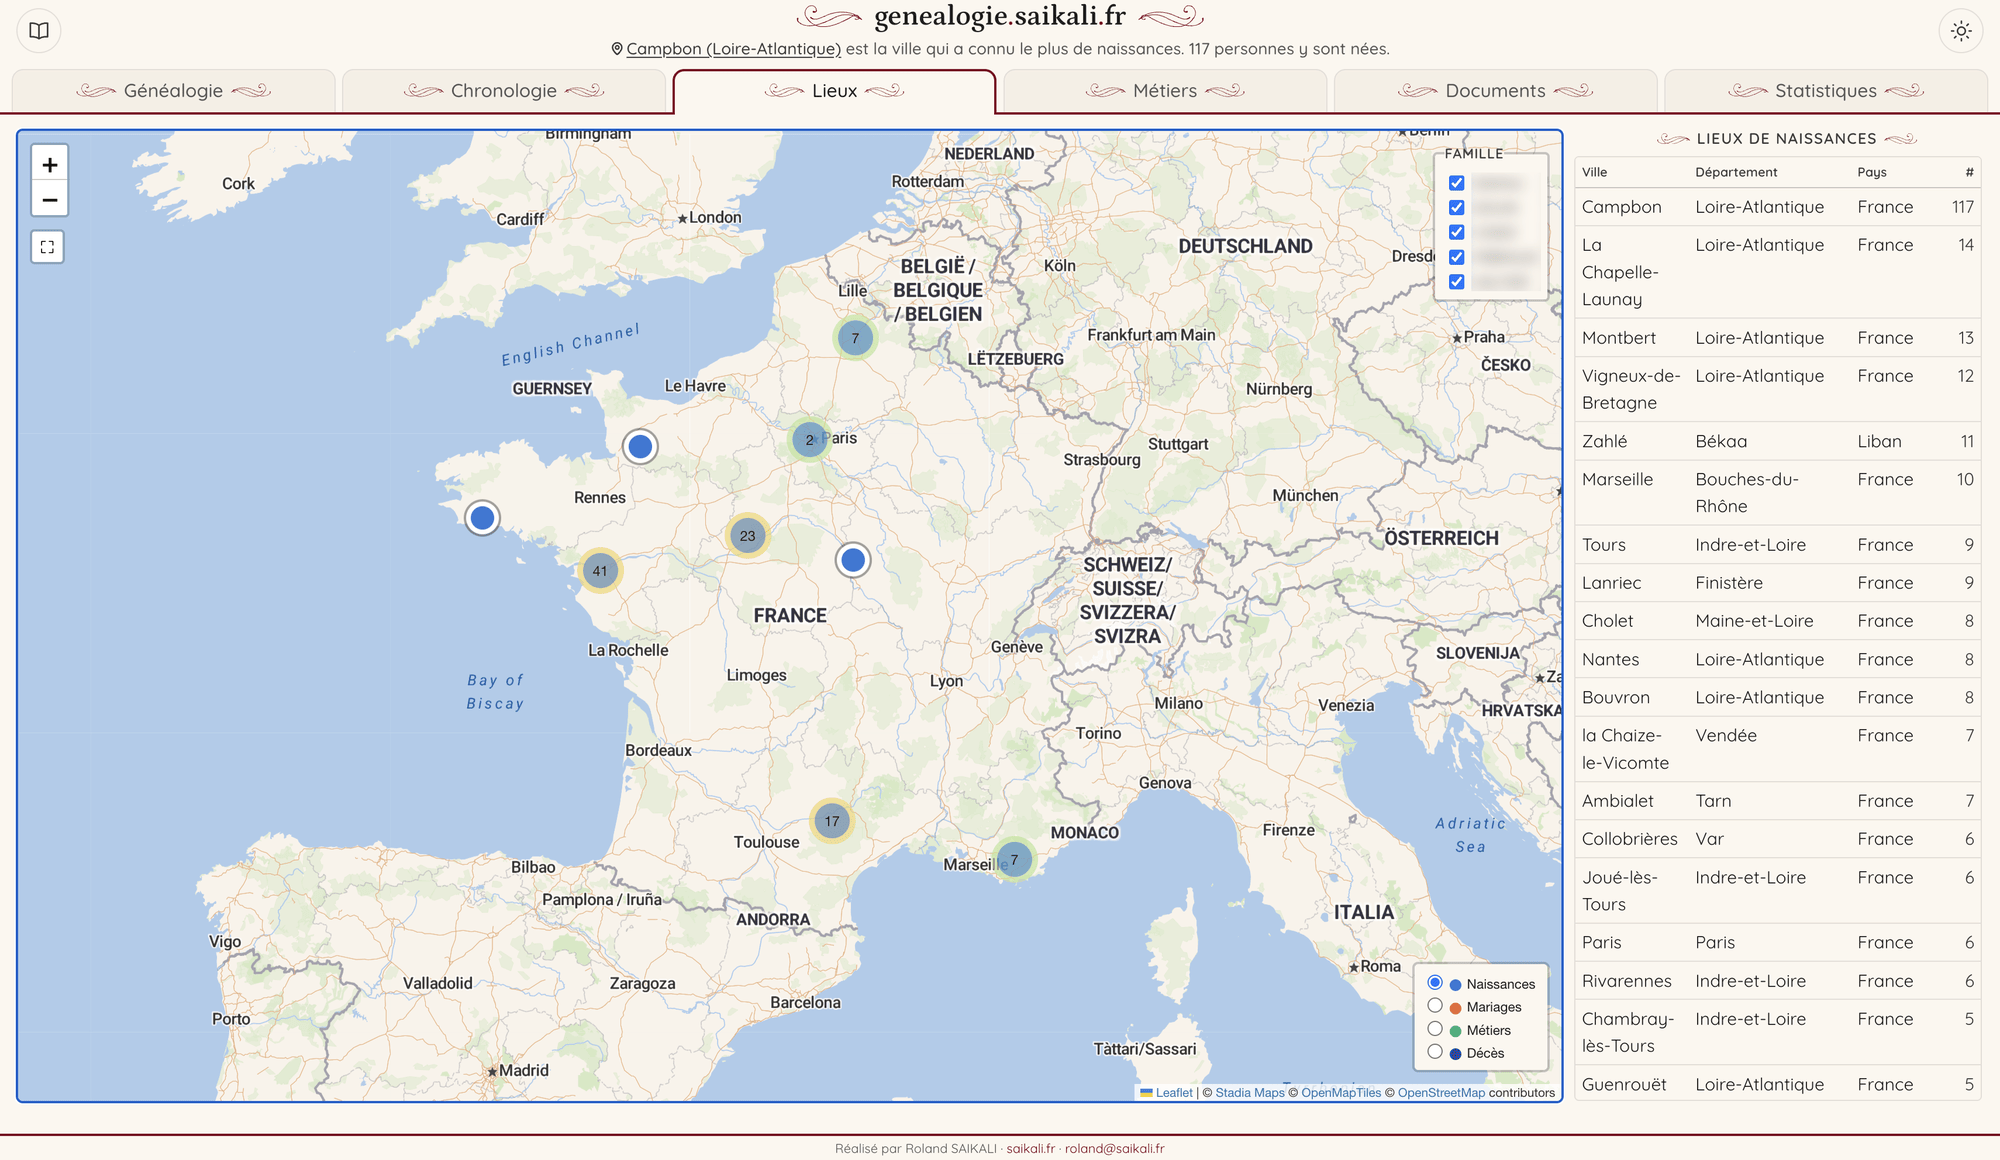Image resolution: width=2000 pixels, height=1160 pixels.
Task: Select the blue marker in central France
Action: (853, 560)
